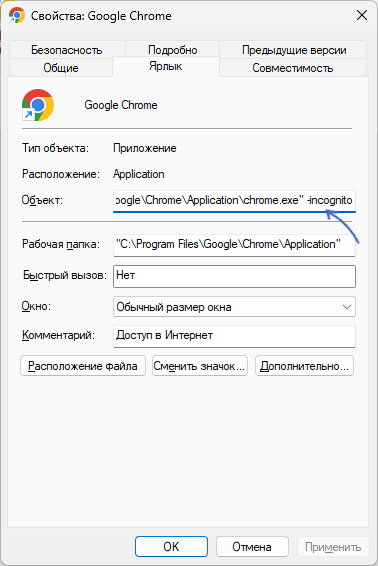
Task: Open the Дополнительно advanced settings
Action: pos(304,366)
